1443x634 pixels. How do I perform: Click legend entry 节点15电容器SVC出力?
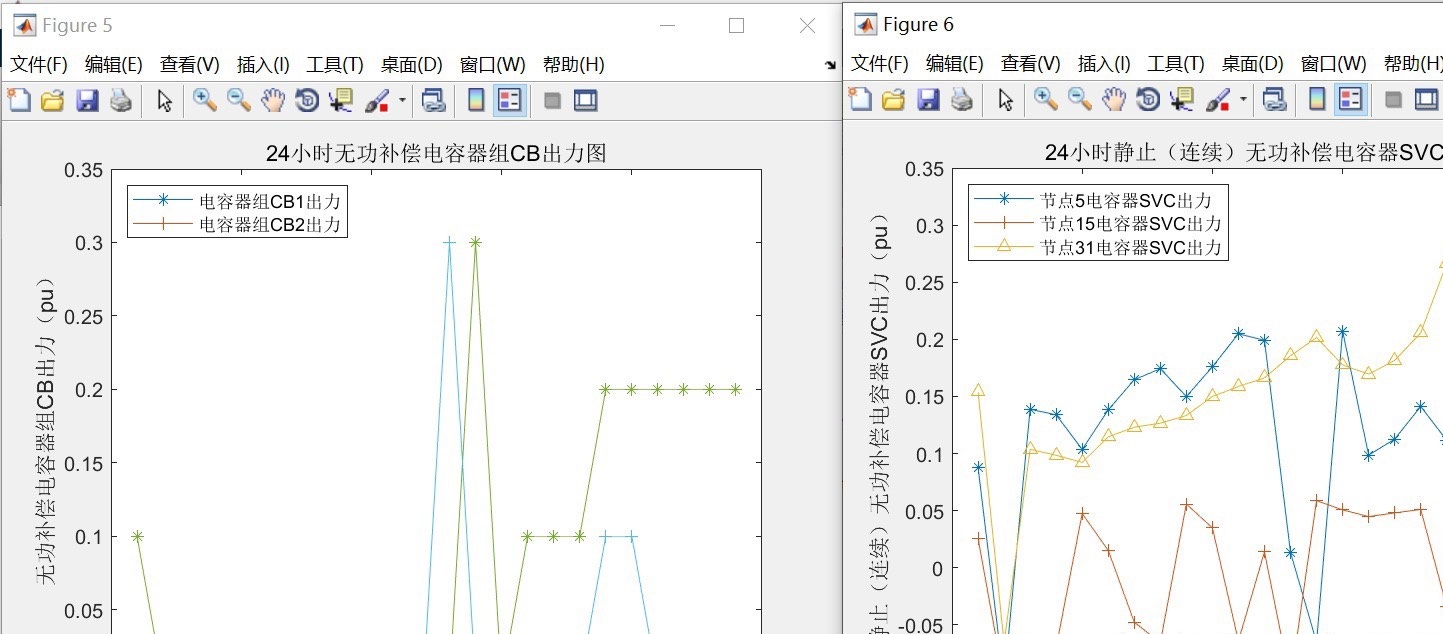(x=1131, y=224)
